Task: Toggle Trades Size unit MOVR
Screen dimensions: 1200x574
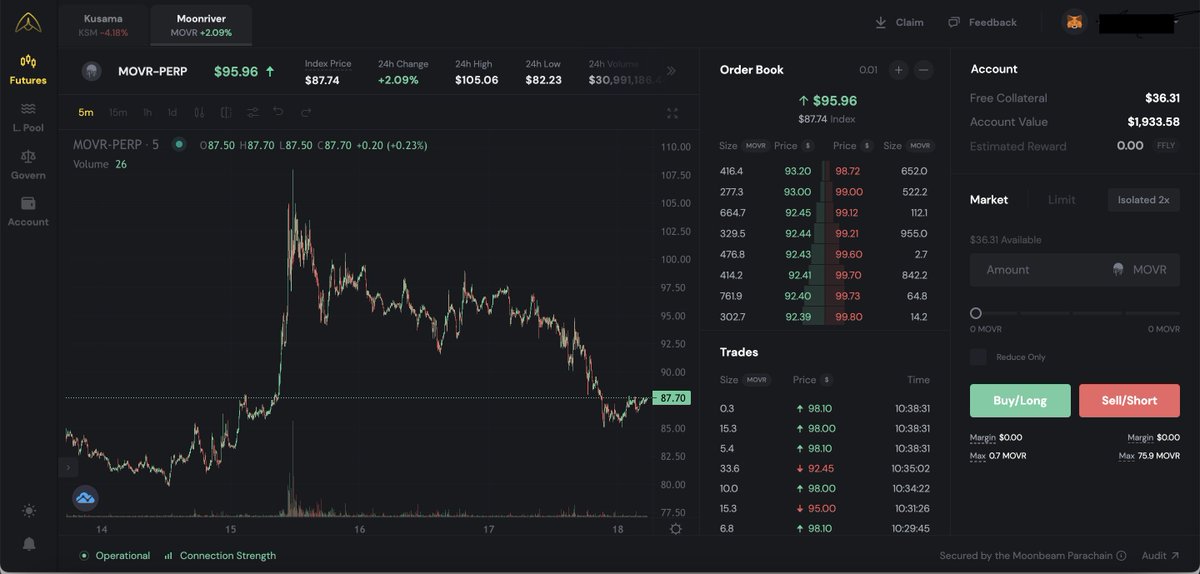Action: click(x=757, y=380)
